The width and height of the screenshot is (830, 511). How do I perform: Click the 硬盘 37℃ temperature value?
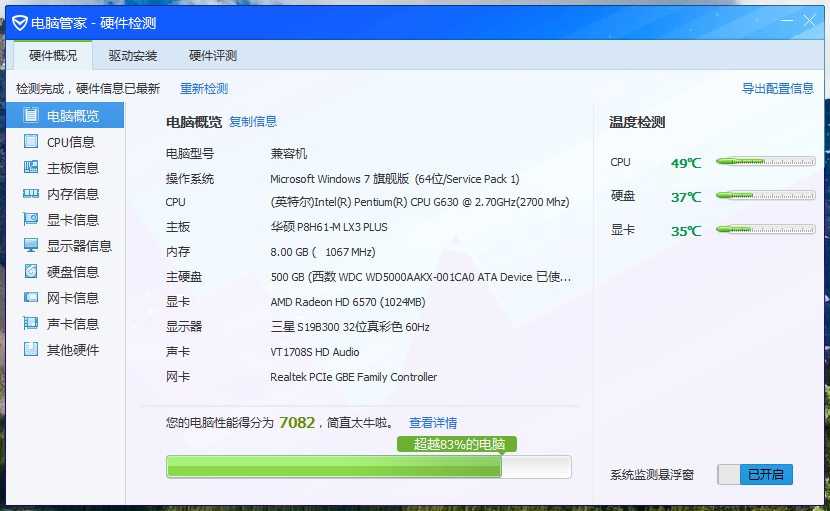(686, 197)
